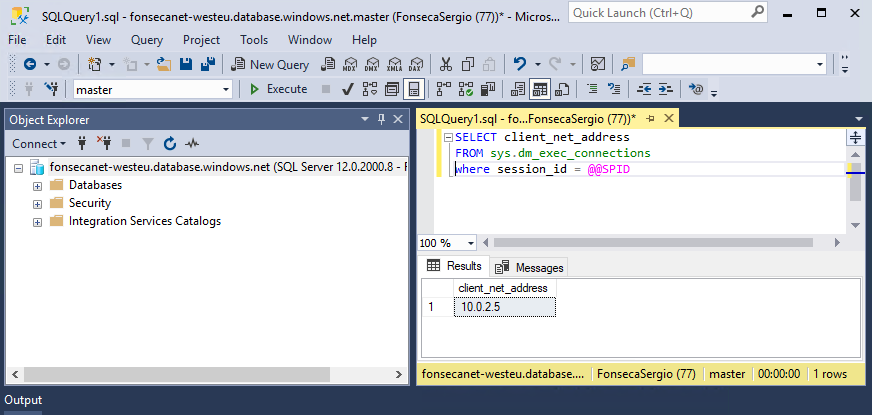This screenshot has height=415, width=872.
Task: Open a new DMX query
Action: (371, 65)
